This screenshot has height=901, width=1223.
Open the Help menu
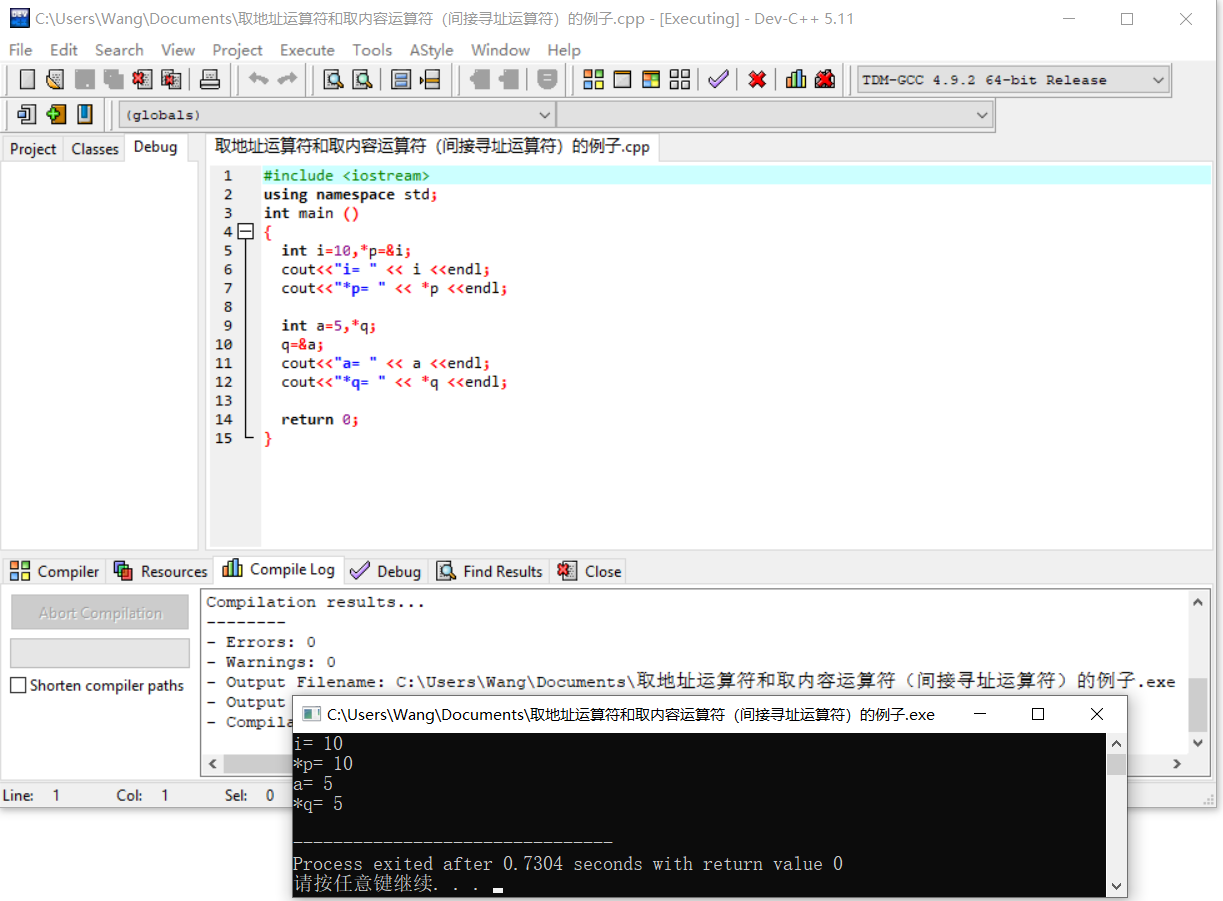tap(564, 50)
